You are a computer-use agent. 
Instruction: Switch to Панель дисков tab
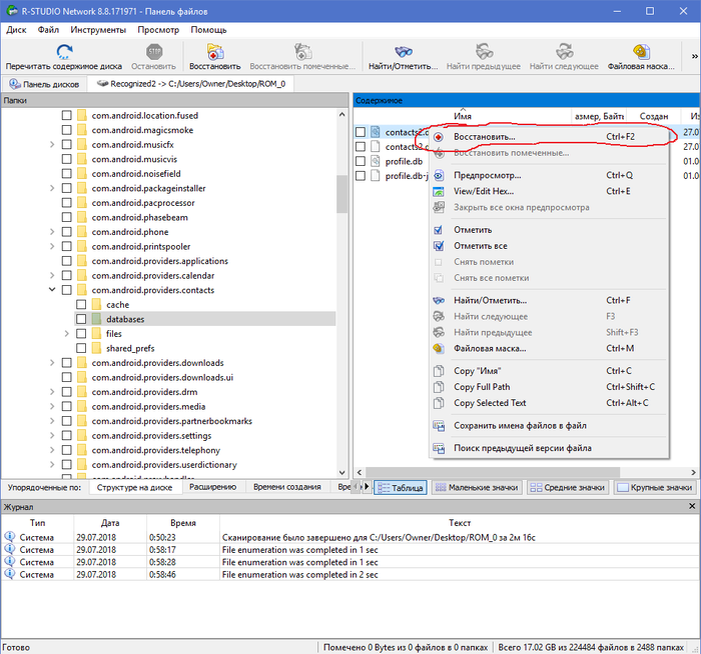click(44, 84)
